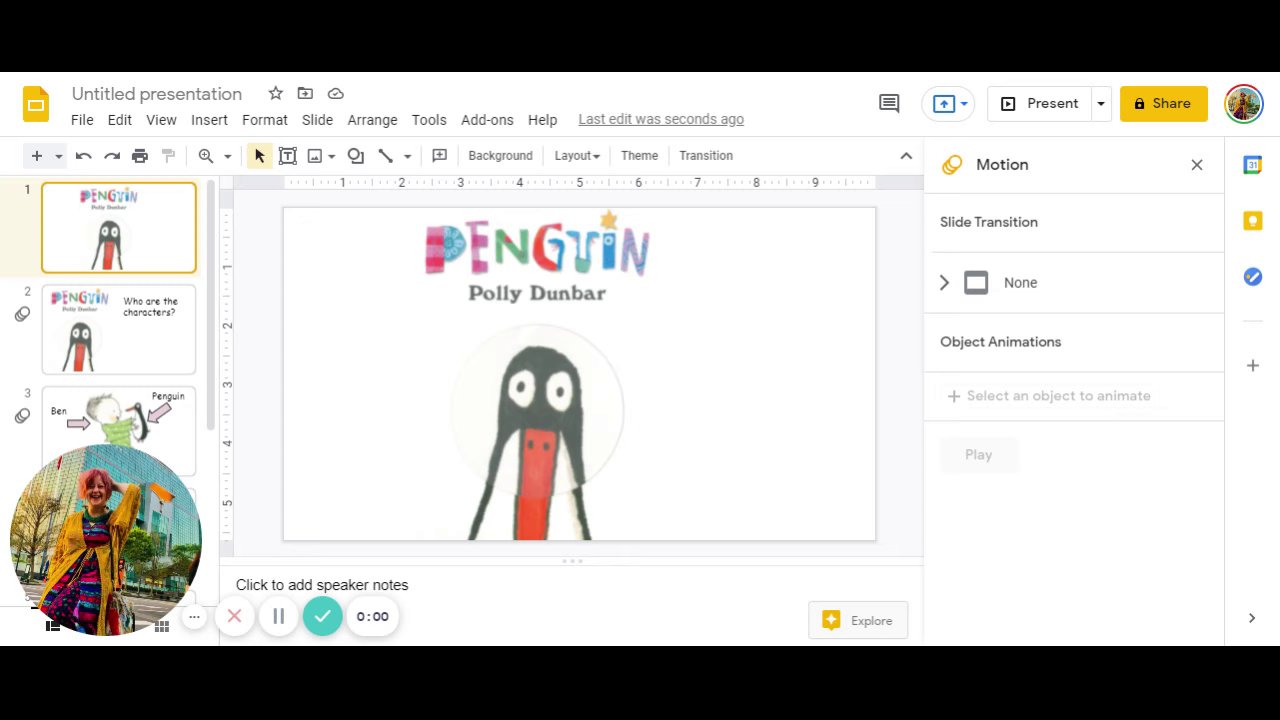Click the Background toolbar button
The image size is (1280, 720).
[500, 156]
